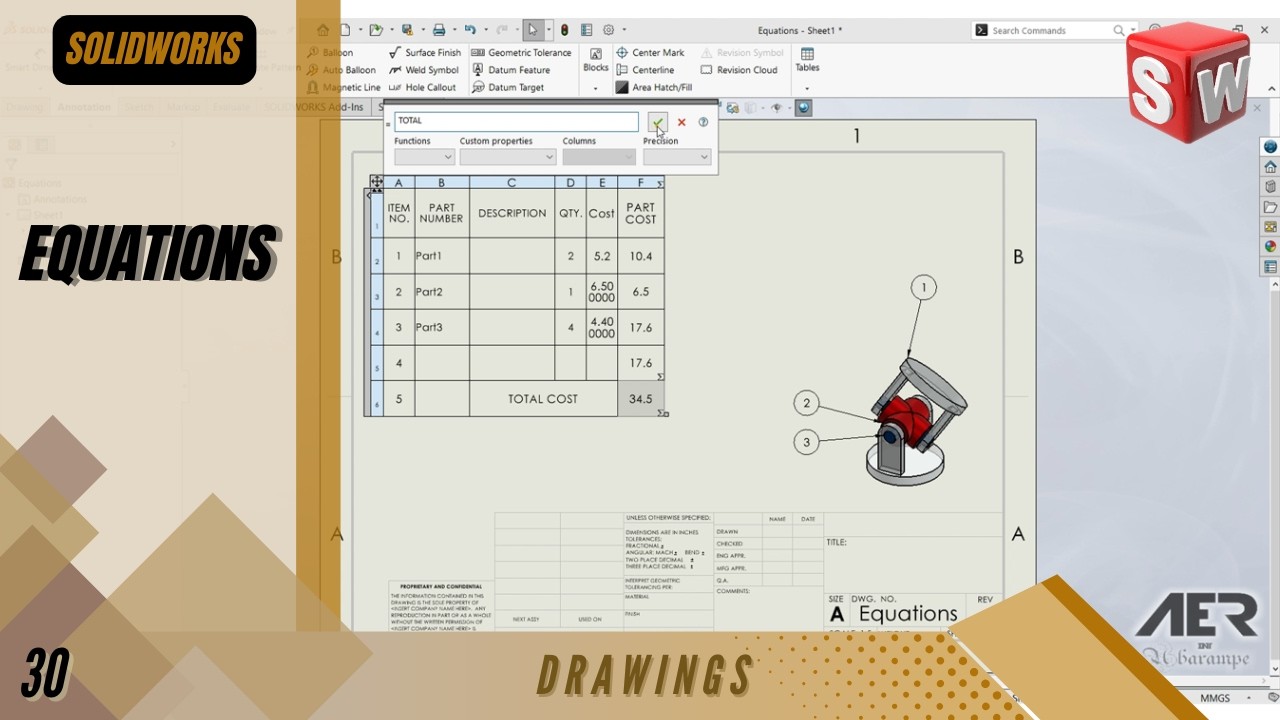
Task: Accept the equation with the green checkmark
Action: click(657, 122)
